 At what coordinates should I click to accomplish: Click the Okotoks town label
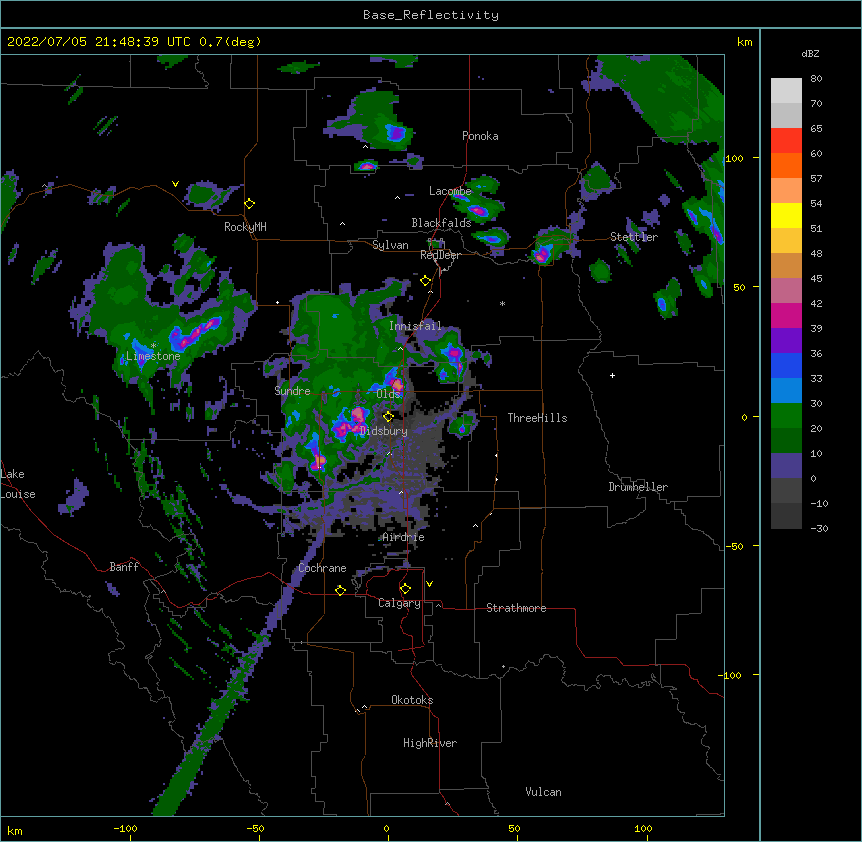click(x=412, y=700)
